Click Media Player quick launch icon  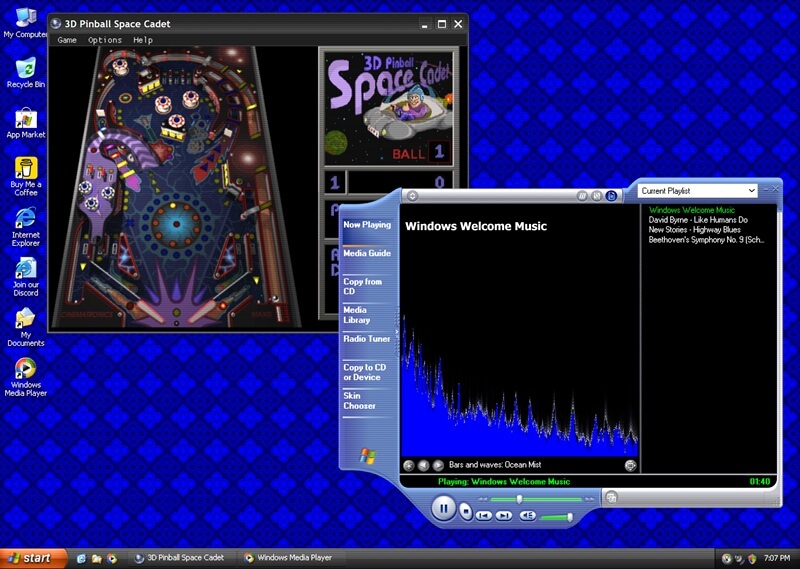coord(112,559)
